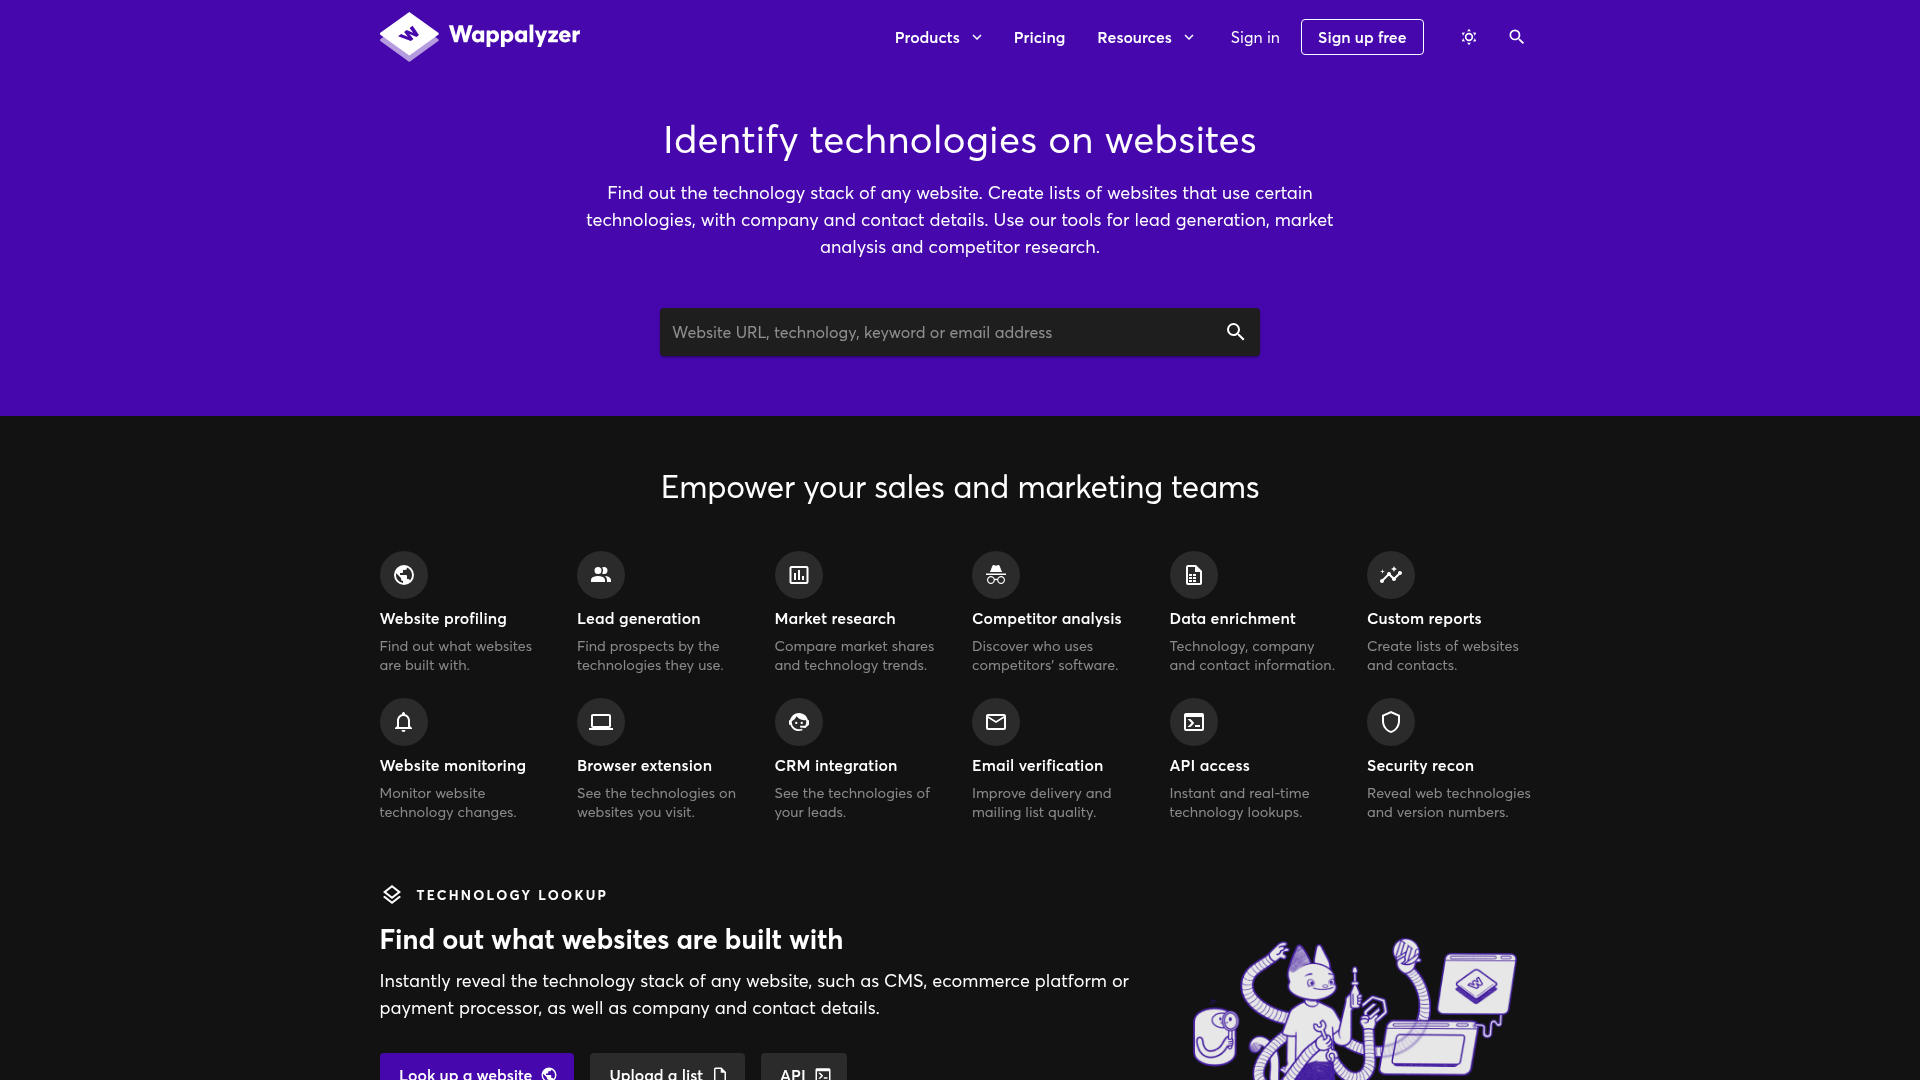This screenshot has height=1080, width=1920.
Task: Click the Security recon shield icon
Action: tap(1391, 722)
